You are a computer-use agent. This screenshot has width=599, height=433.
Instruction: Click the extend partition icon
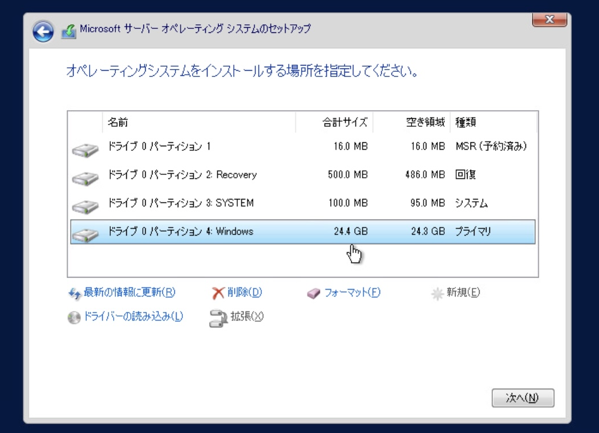pos(218,318)
